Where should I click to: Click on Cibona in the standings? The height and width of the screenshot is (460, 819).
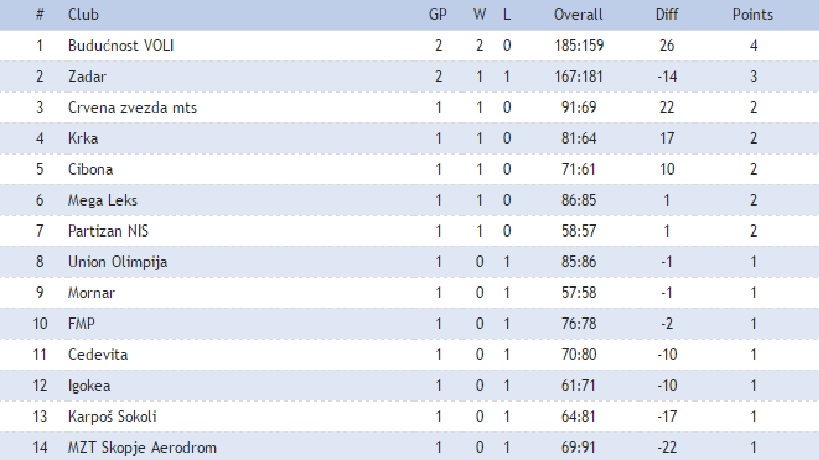pyautogui.click(x=90, y=170)
